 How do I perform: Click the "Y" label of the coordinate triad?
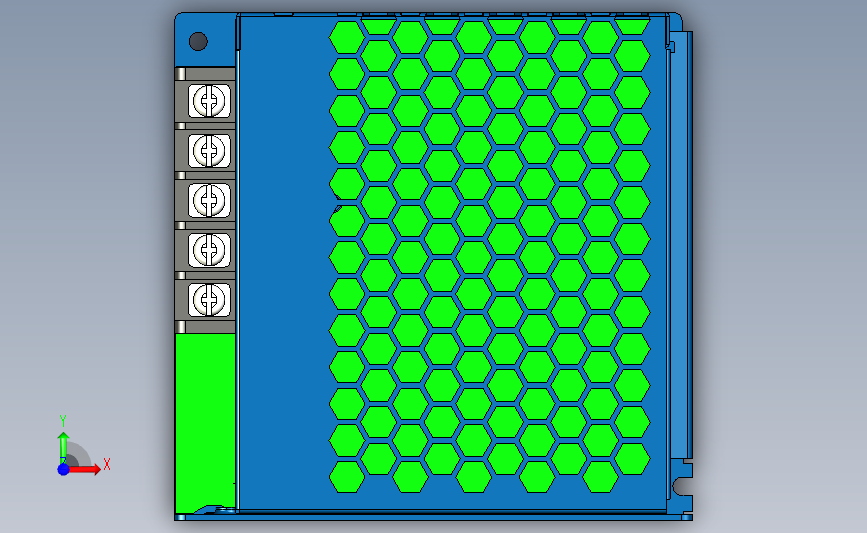coord(62,421)
